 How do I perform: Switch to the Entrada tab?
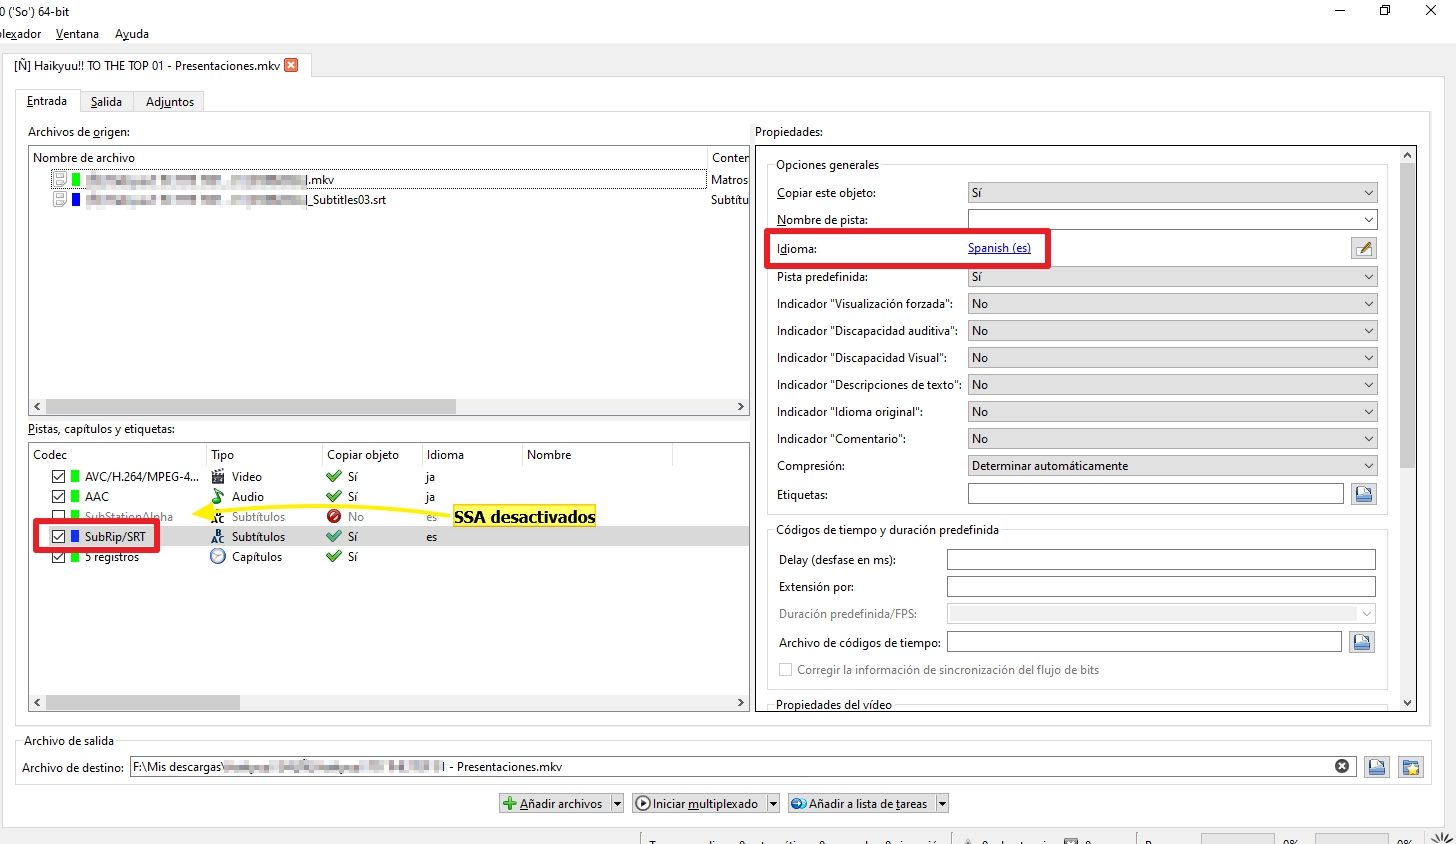[x=47, y=101]
